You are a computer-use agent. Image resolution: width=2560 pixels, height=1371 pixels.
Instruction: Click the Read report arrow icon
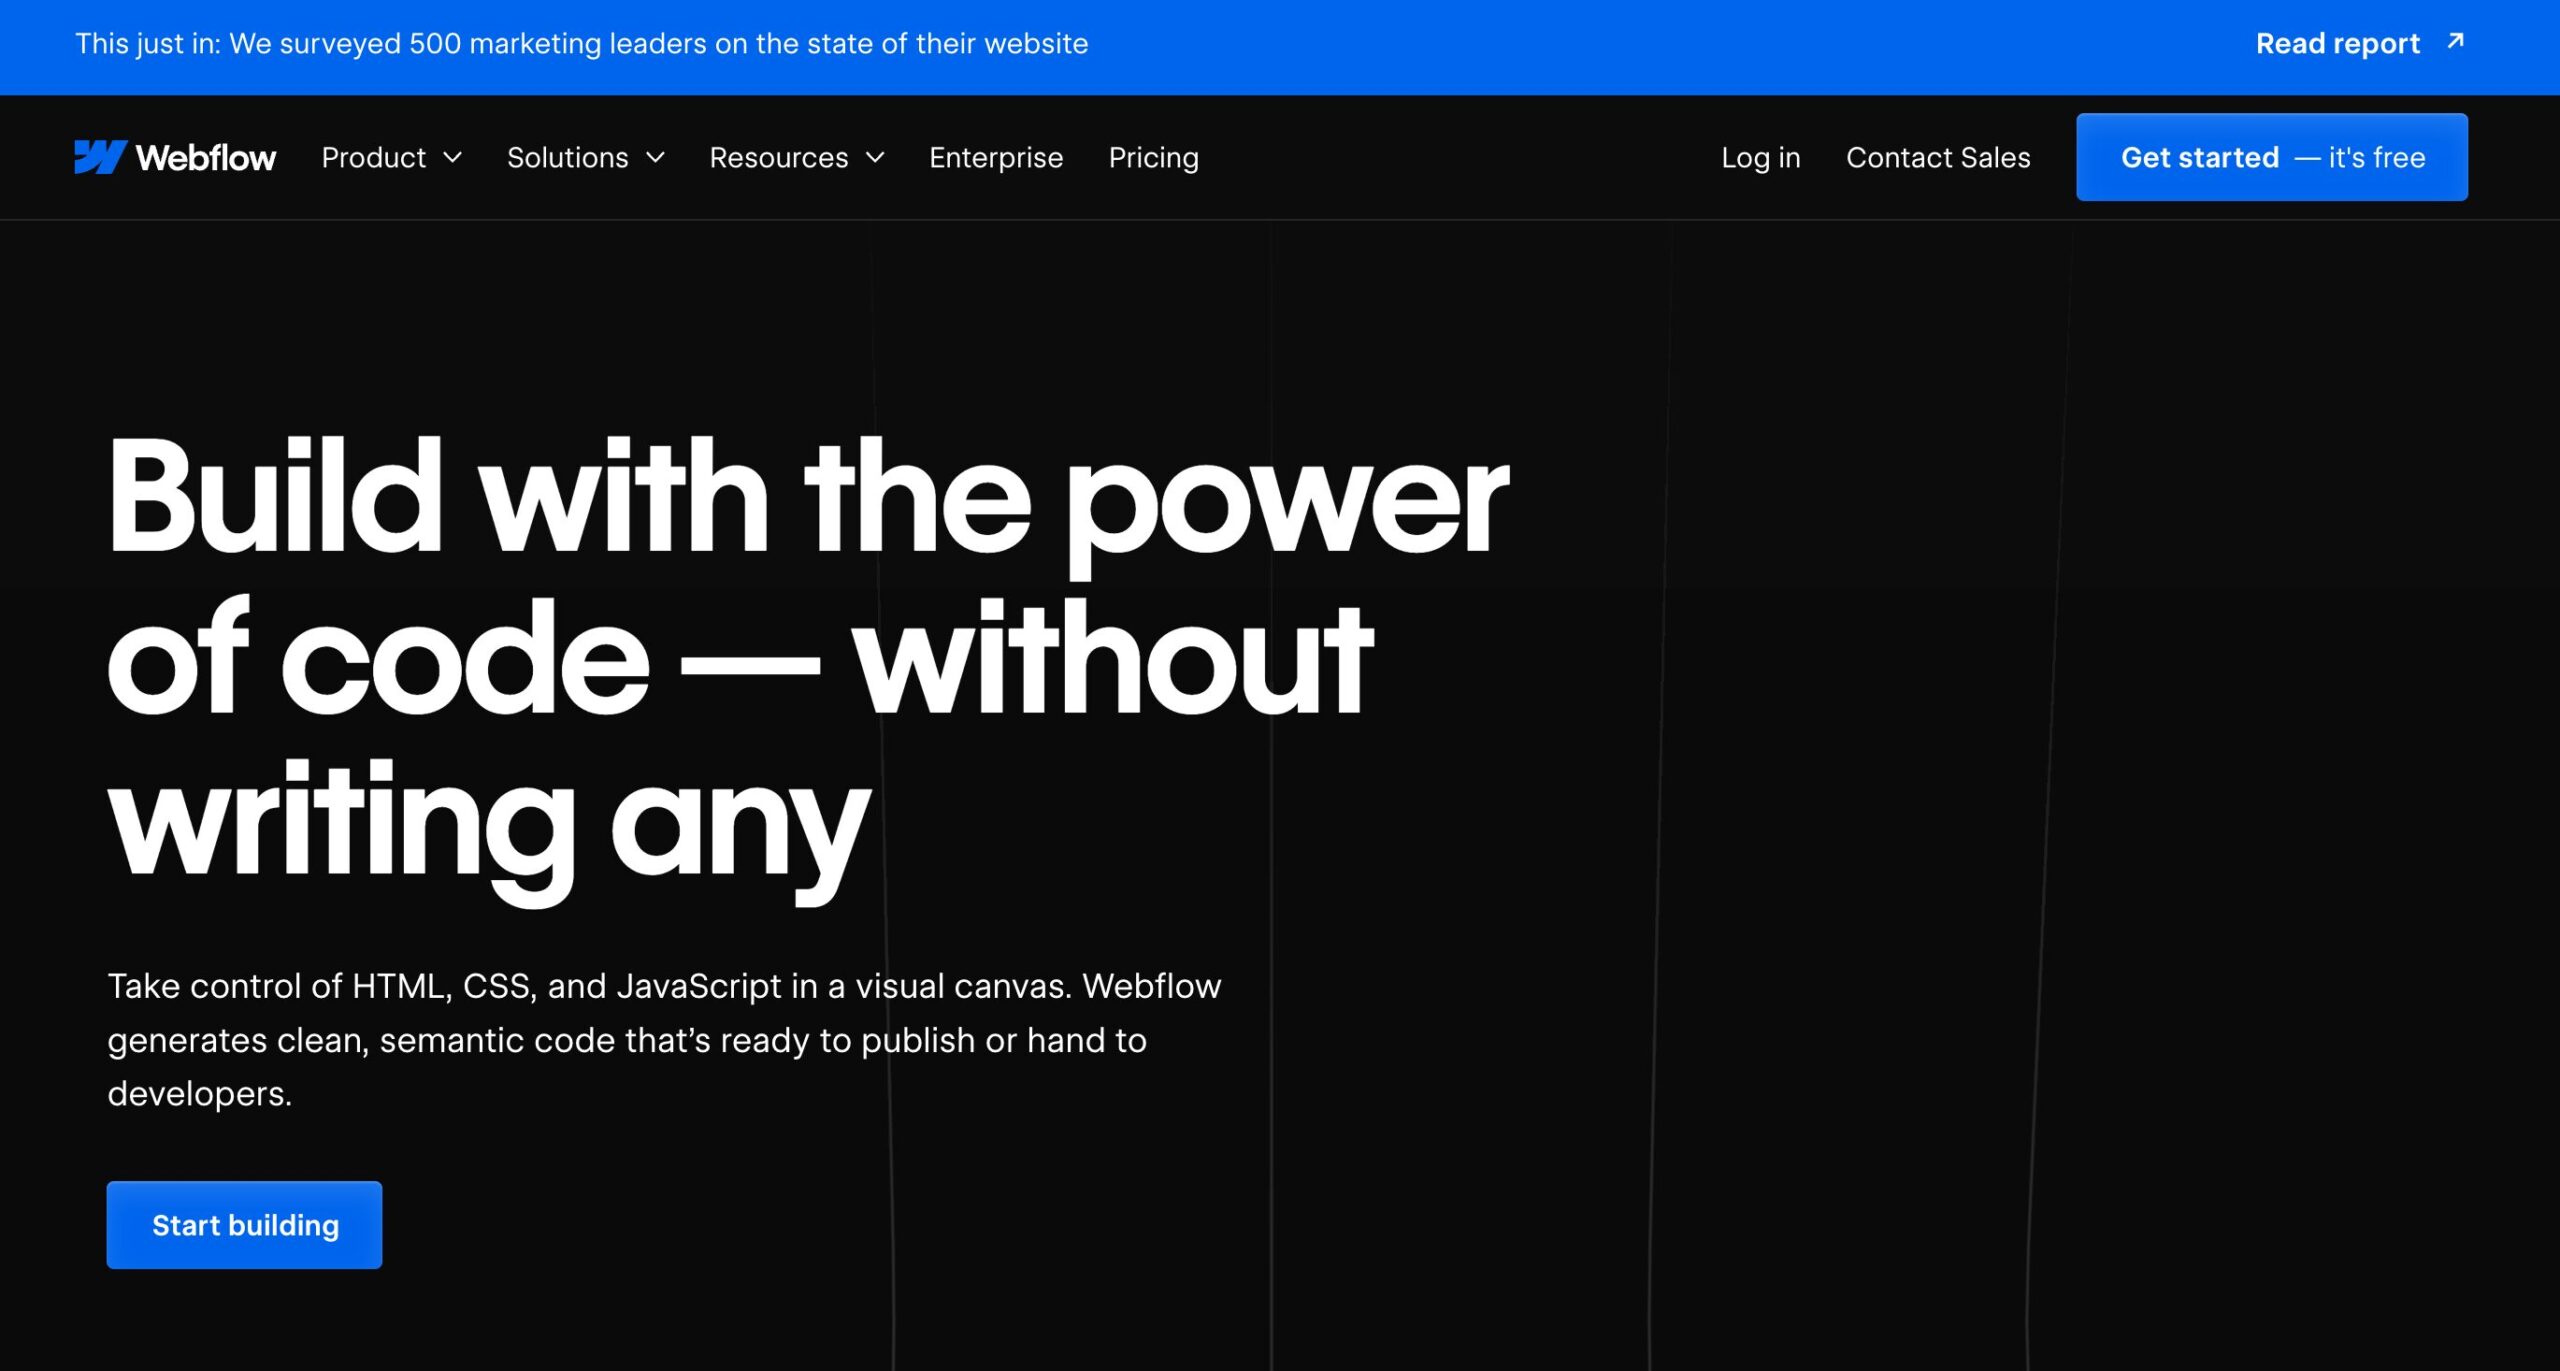[2455, 42]
